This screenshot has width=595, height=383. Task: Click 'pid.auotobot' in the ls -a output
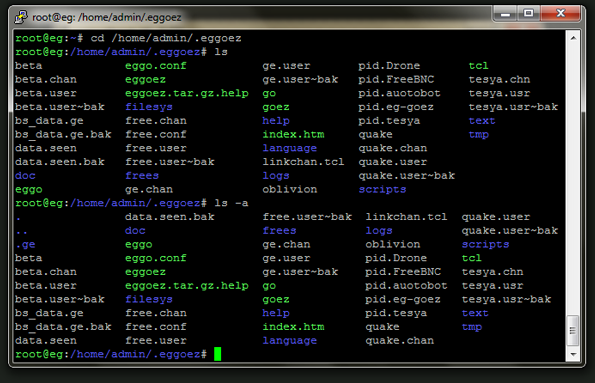[406, 286]
